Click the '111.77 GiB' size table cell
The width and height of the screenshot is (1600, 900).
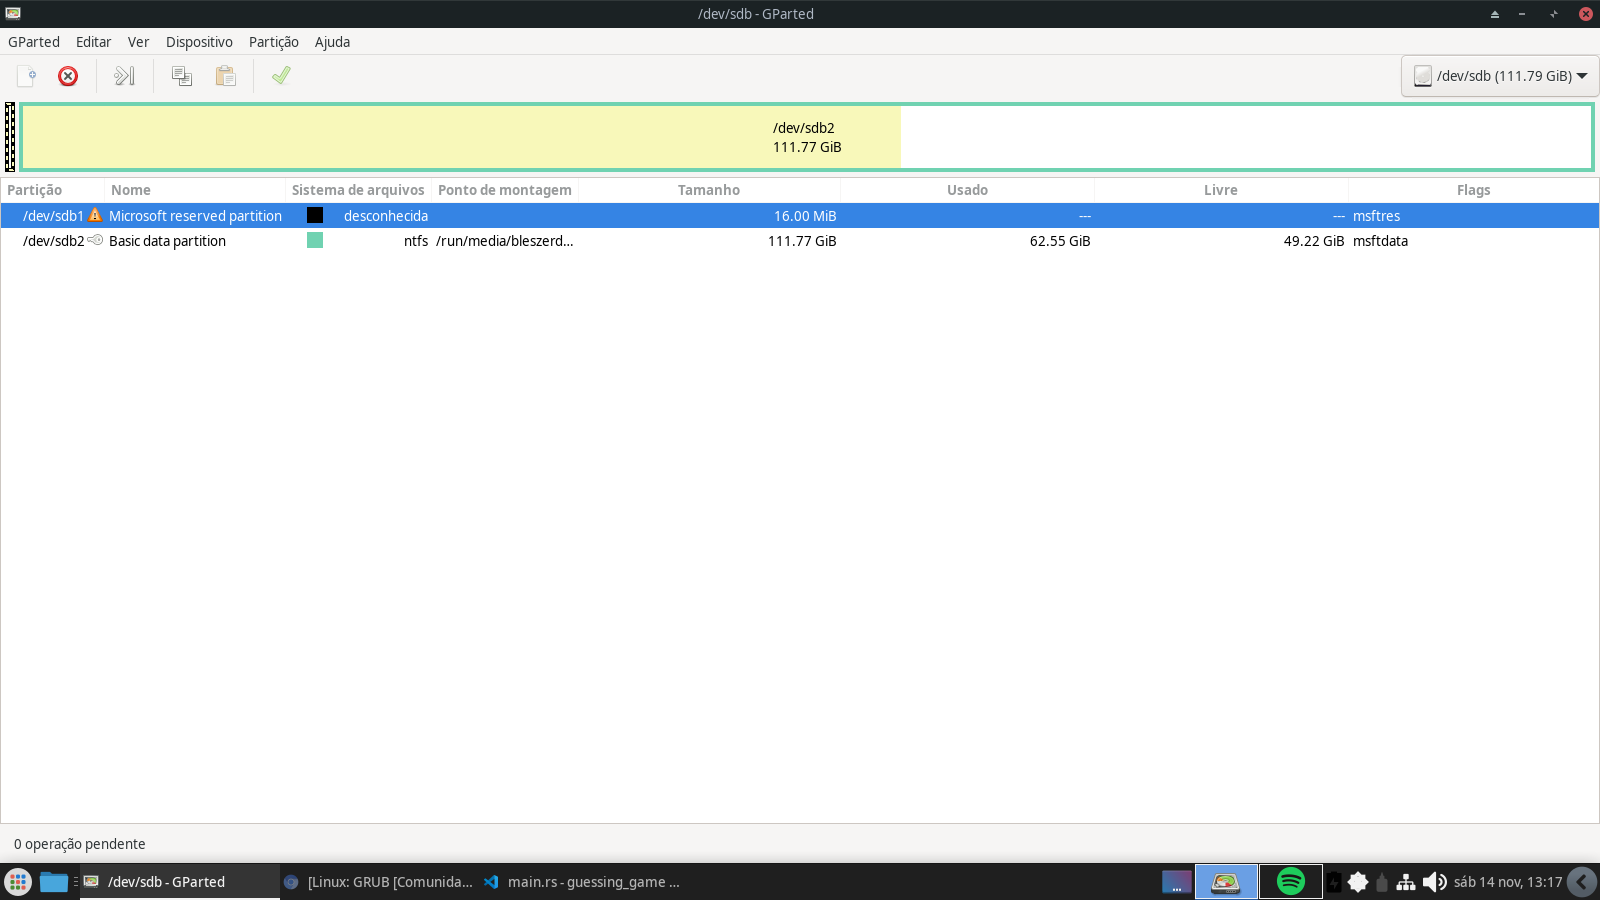point(802,241)
